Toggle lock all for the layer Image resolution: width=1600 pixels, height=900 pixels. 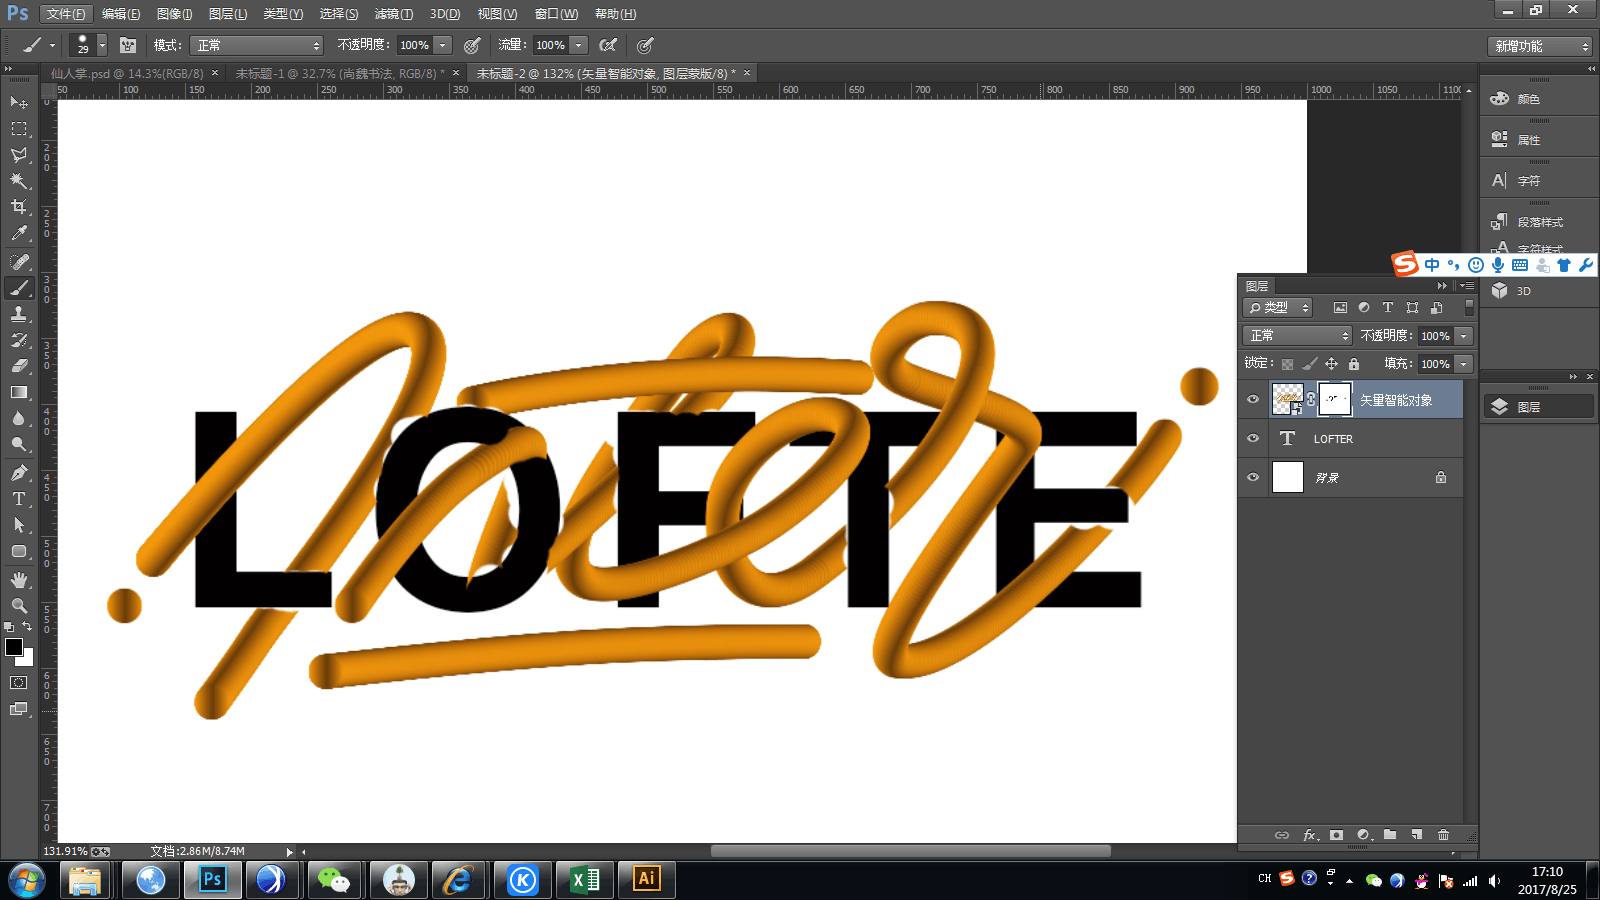coord(1354,364)
